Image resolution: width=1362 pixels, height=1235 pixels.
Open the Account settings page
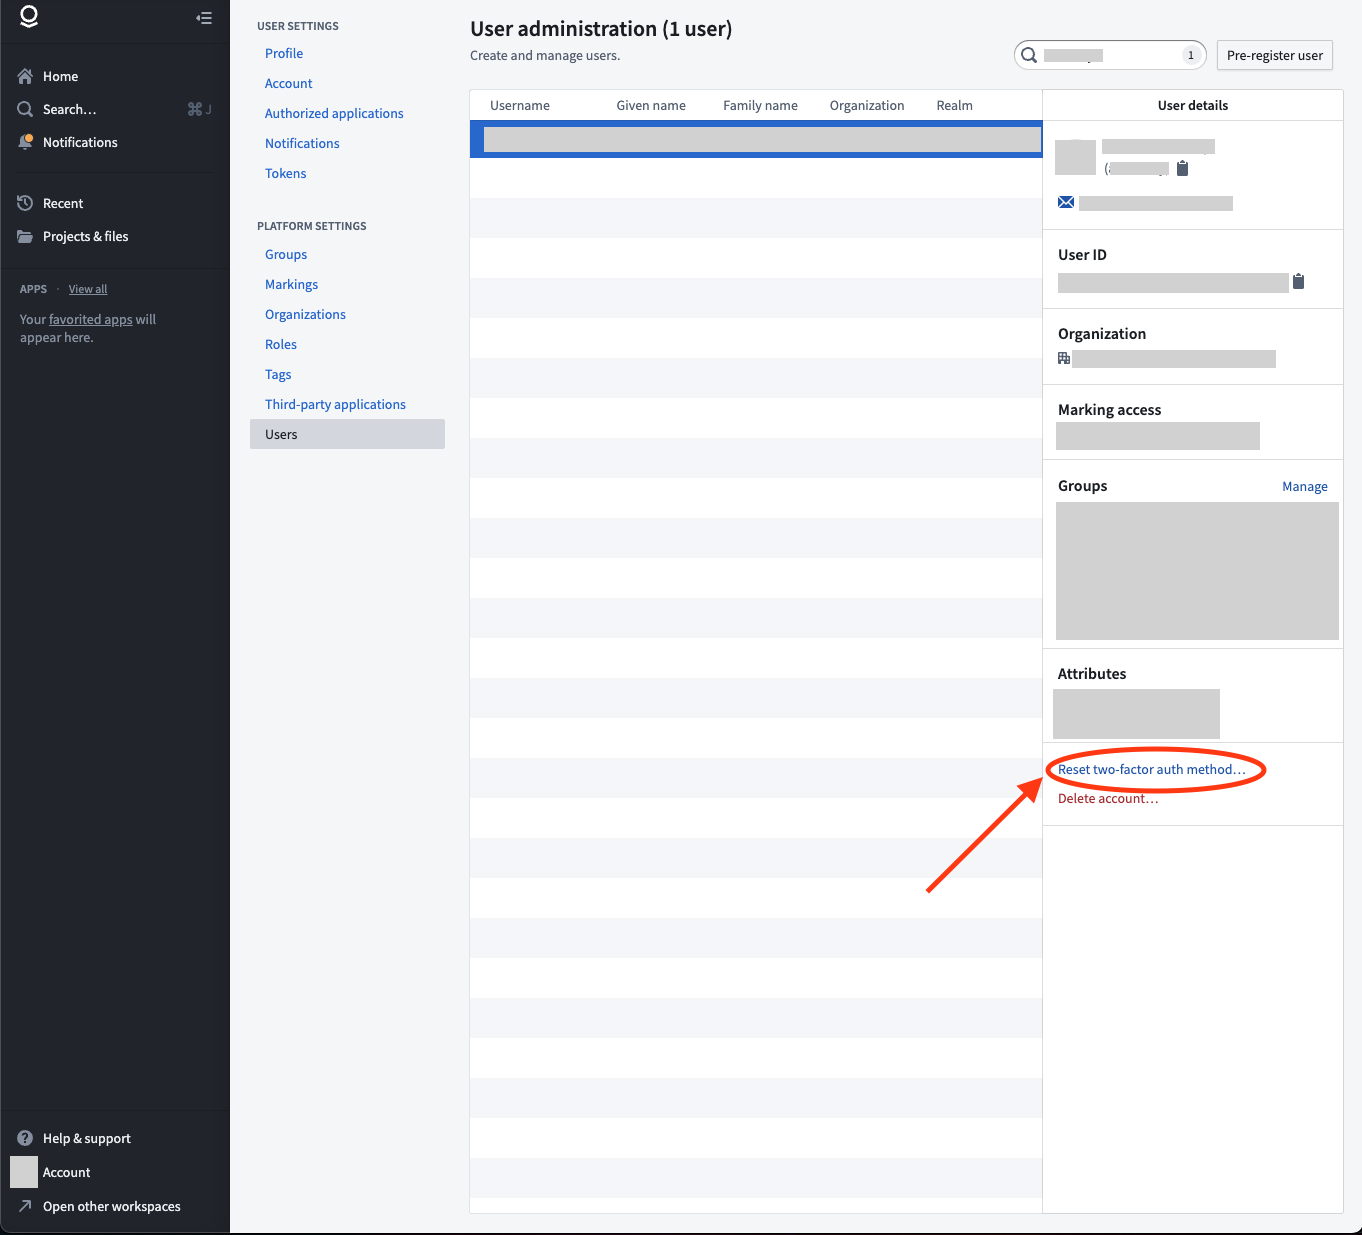(289, 83)
